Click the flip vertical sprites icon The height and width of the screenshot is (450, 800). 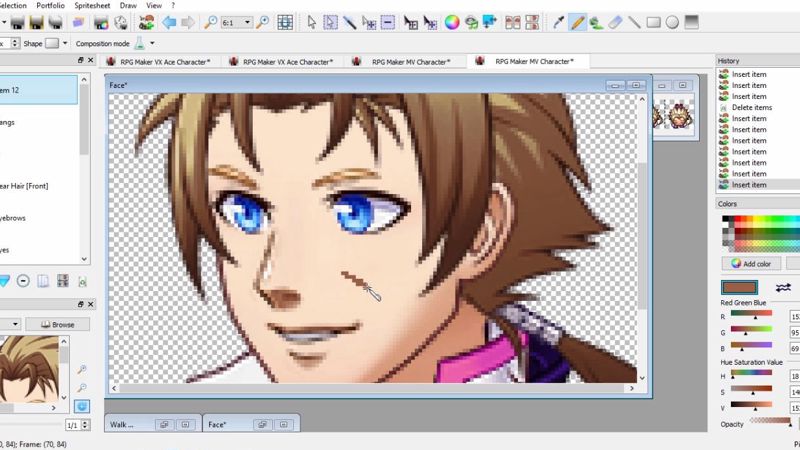click(x=532, y=22)
